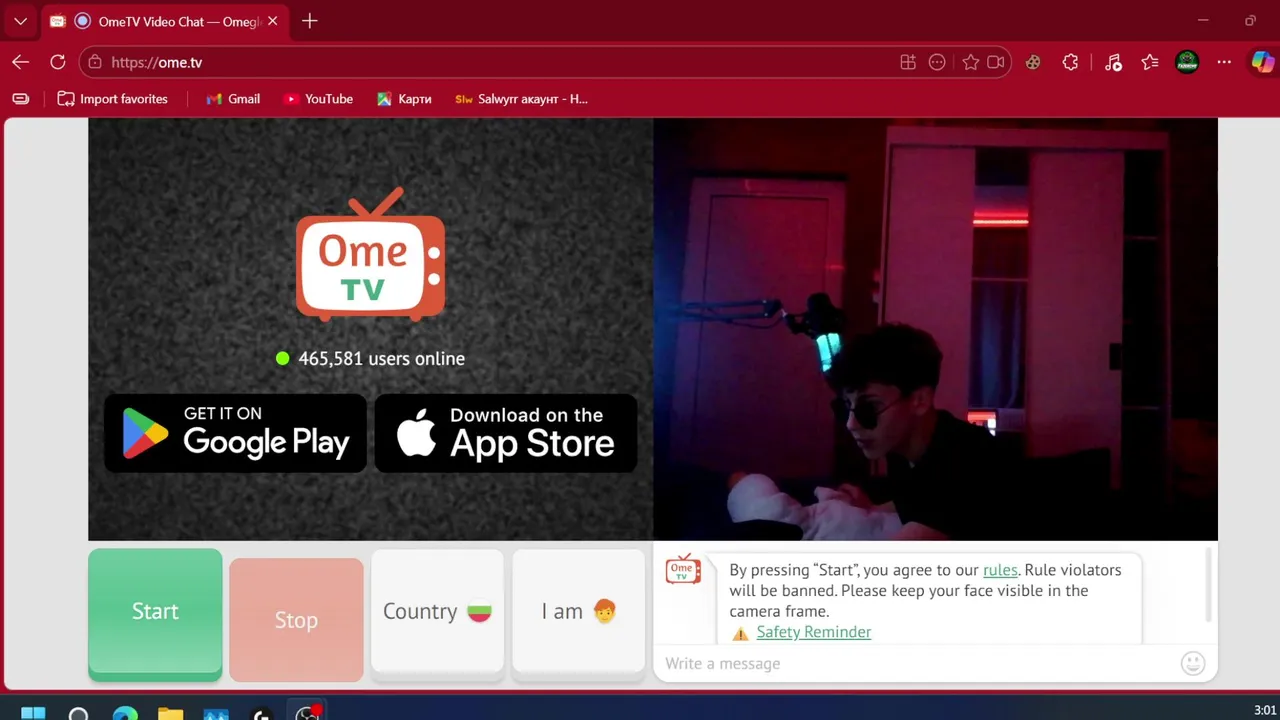Open Logitech G HUB from the taskbar
This screenshot has height=720, width=1280.
tap(262, 713)
